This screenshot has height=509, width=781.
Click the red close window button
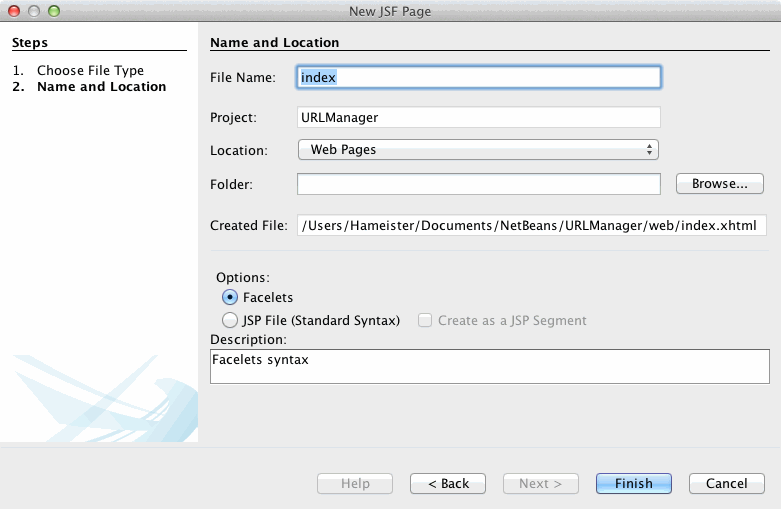[x=14, y=10]
